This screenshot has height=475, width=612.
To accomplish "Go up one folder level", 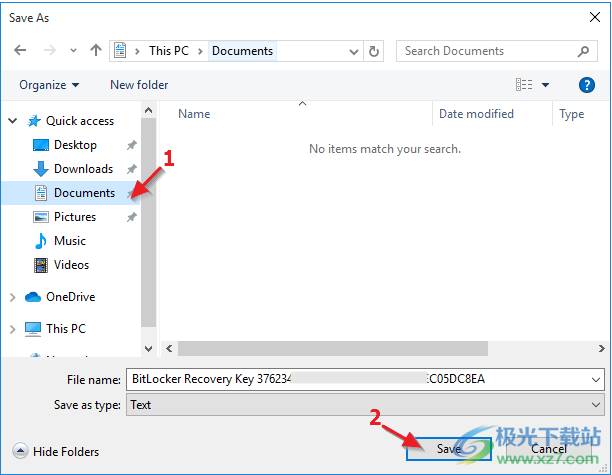I will pyautogui.click(x=96, y=50).
